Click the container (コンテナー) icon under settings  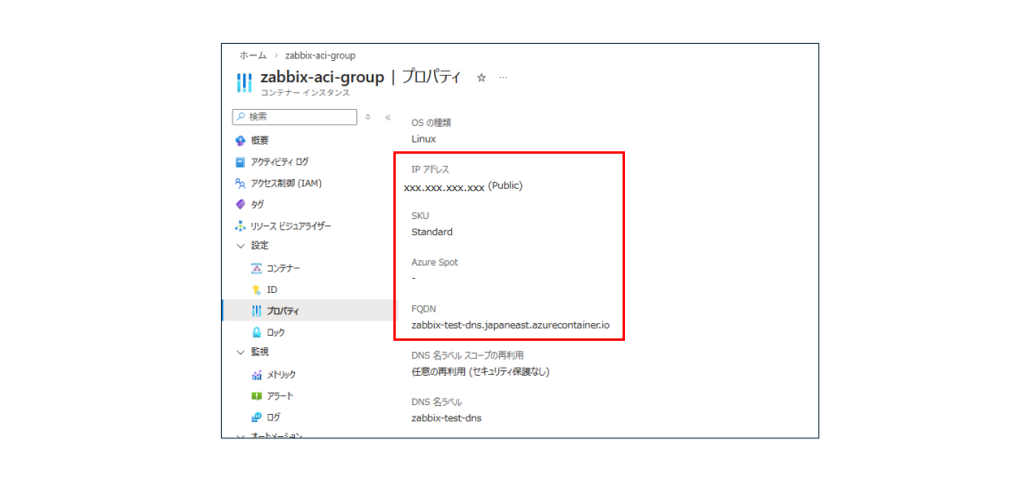(x=257, y=268)
